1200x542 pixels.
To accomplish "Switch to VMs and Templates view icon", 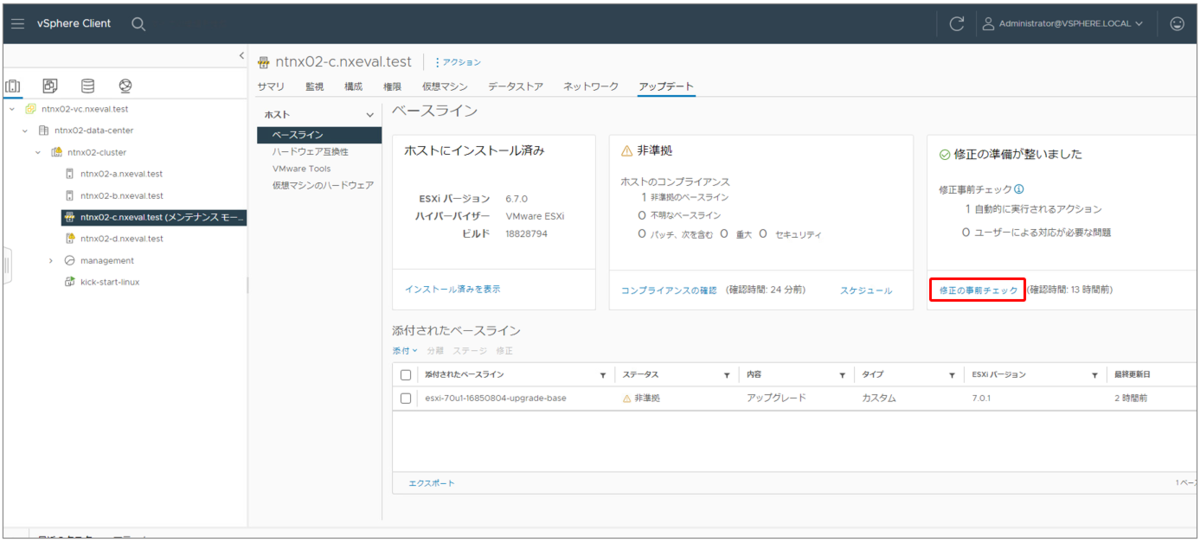I will 51,86.
